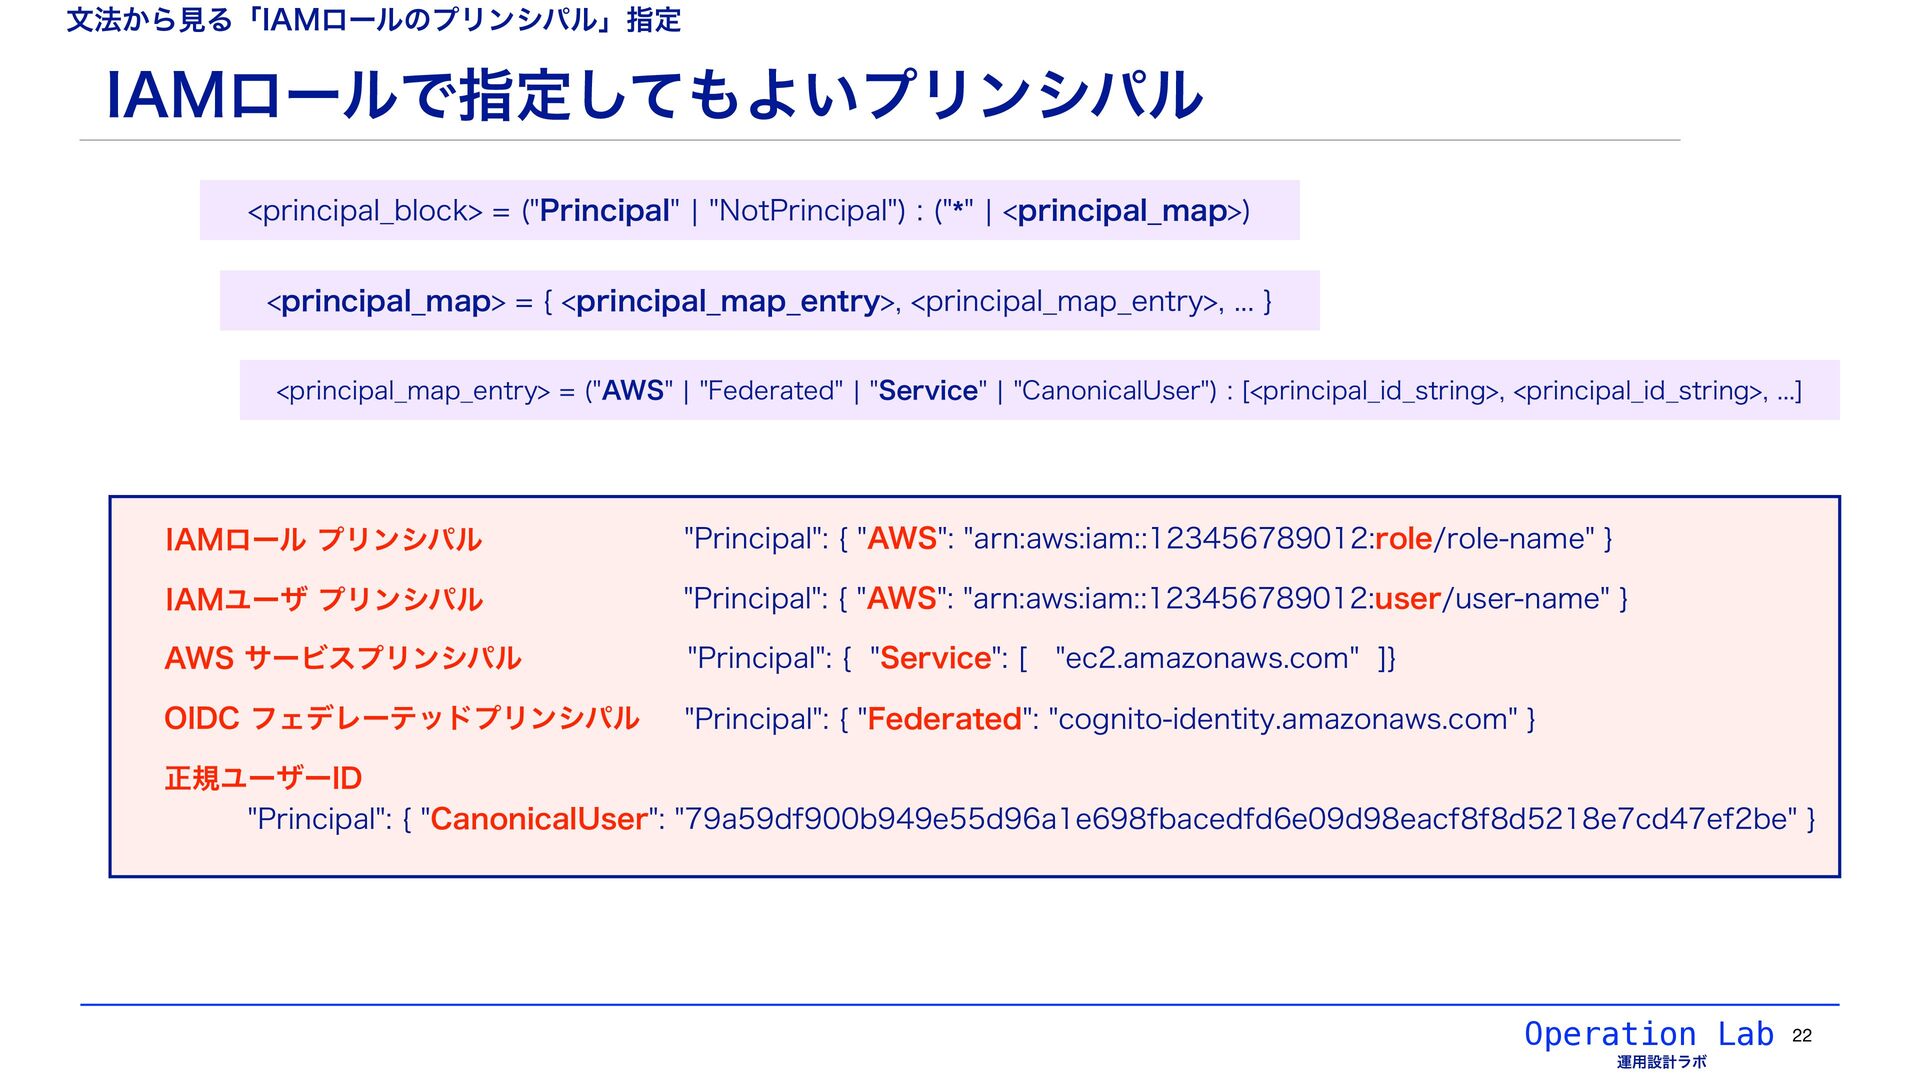1920x1080 pixels.
Task: Click the Operation Lab logo
Action: [x=1648, y=1034]
